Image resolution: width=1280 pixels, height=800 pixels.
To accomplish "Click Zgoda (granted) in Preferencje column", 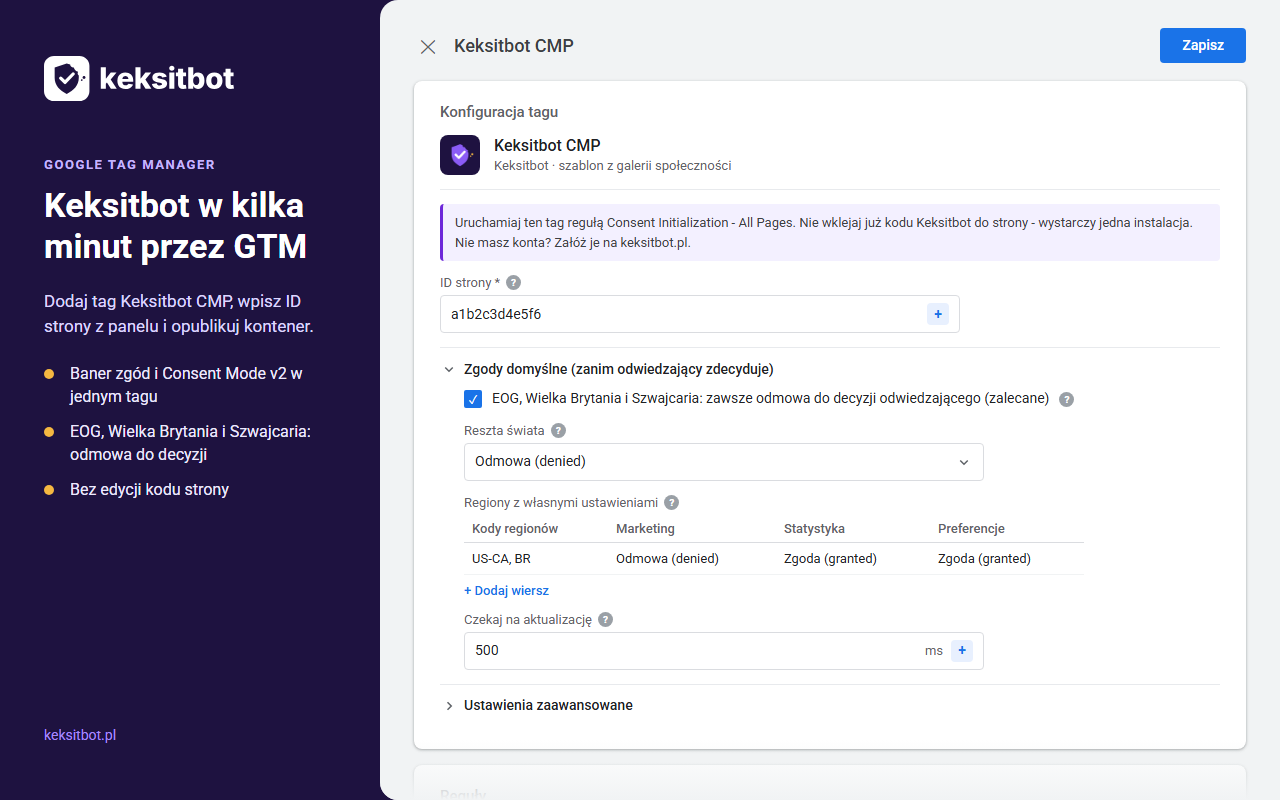I will (984, 559).
